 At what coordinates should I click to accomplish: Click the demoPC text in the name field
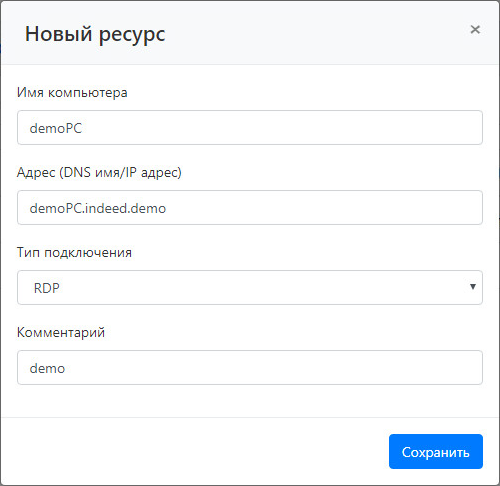pyautogui.click(x=56, y=128)
